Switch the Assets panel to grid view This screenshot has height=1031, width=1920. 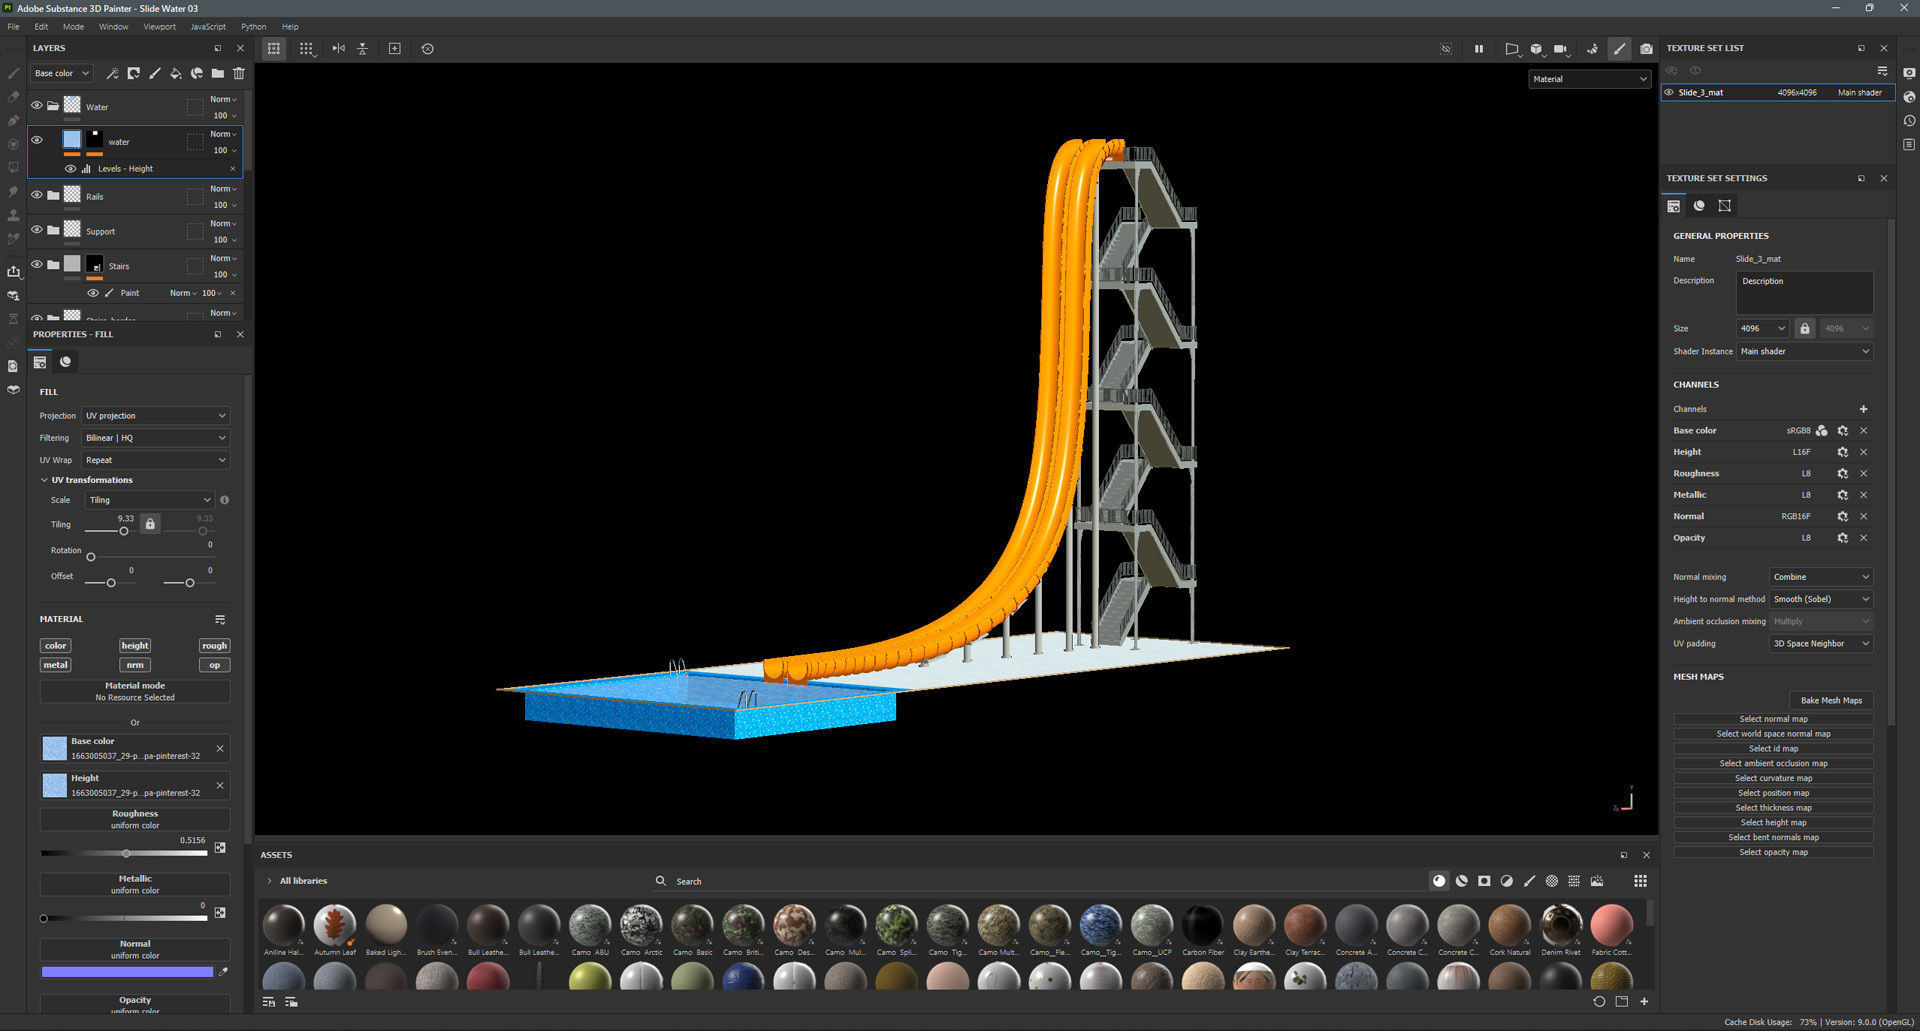(1640, 881)
